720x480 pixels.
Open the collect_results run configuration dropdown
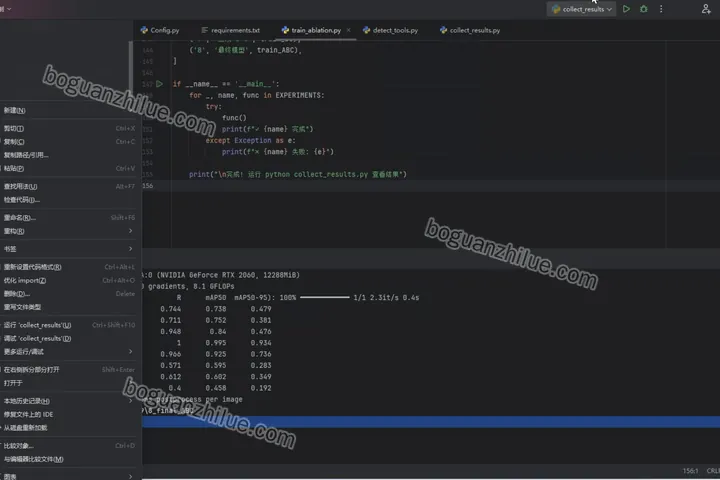click(581, 9)
